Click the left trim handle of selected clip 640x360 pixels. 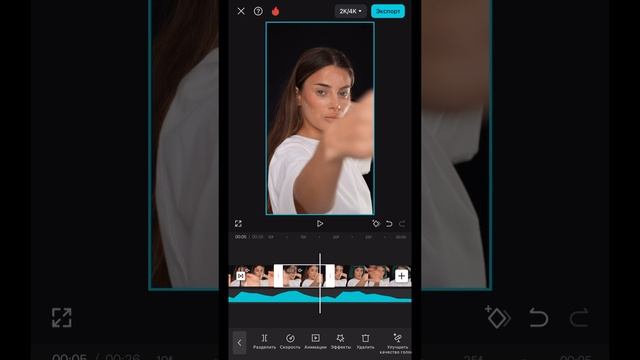(278, 276)
